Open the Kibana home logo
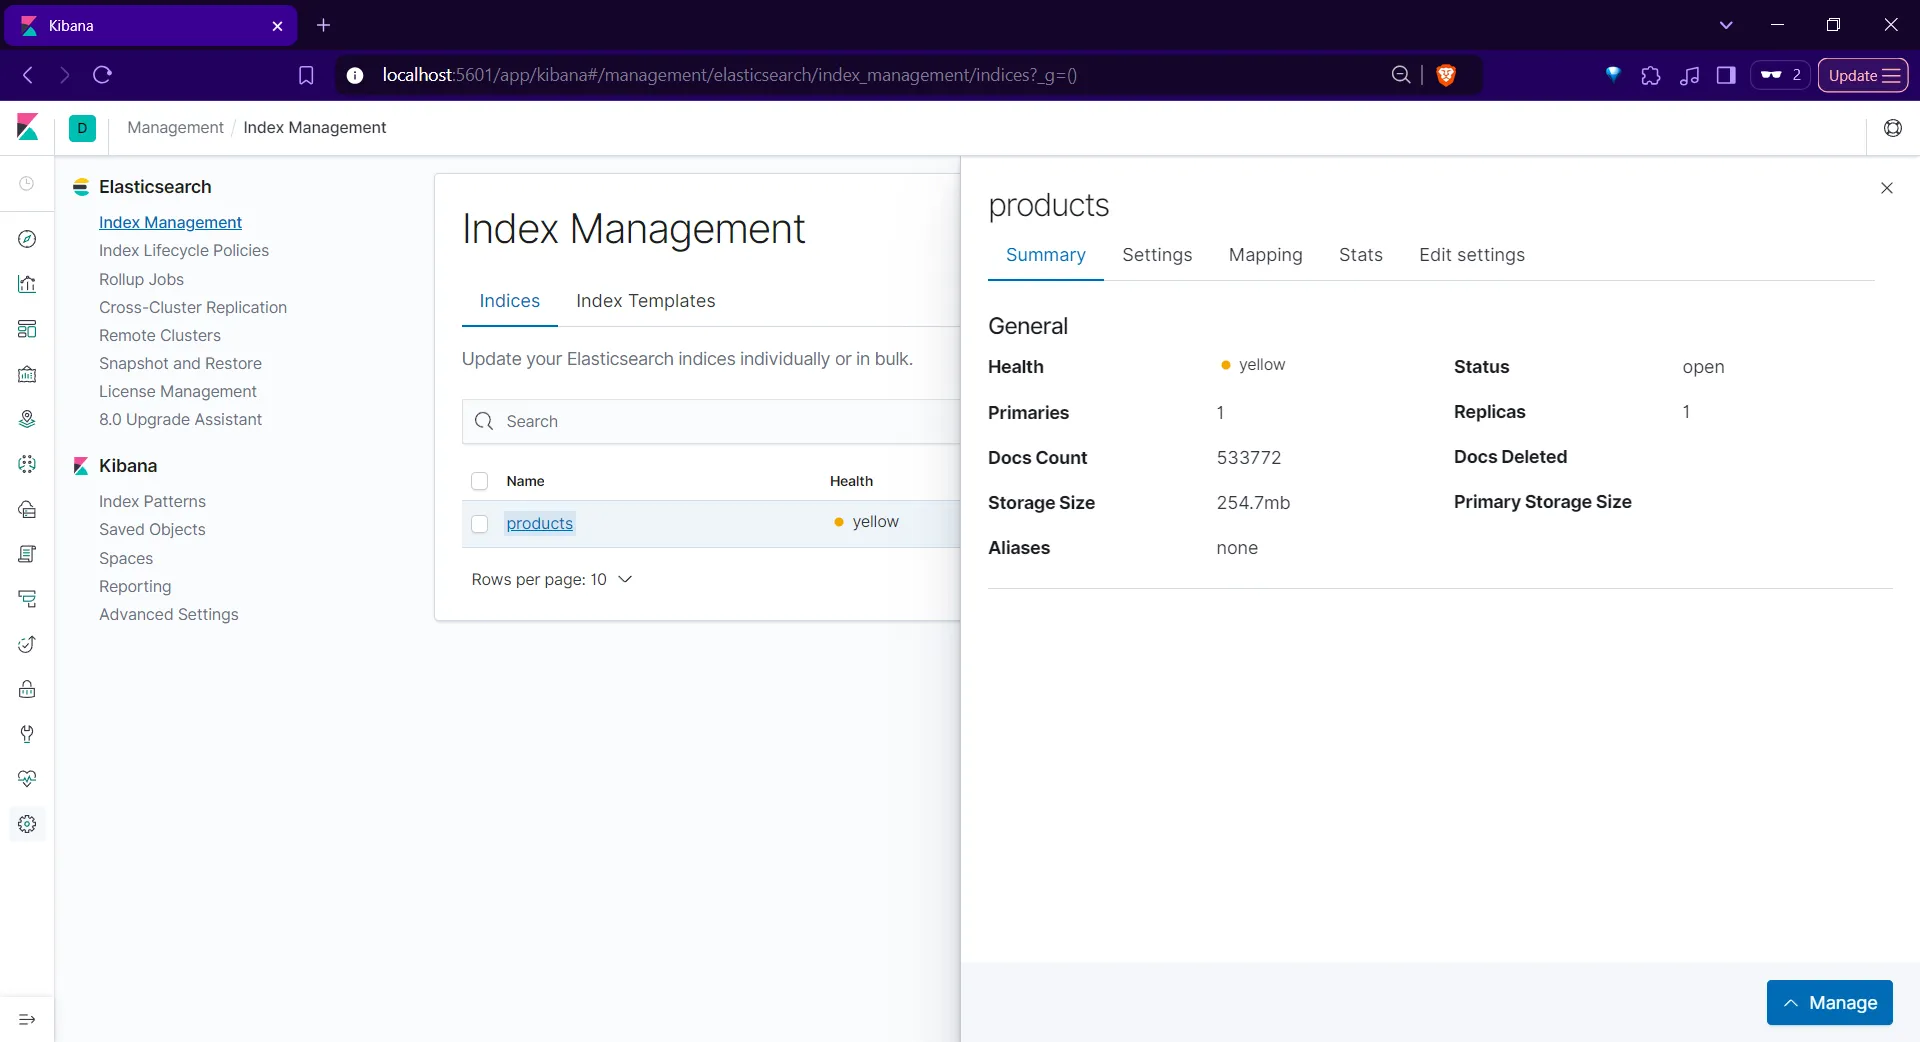 (27, 127)
